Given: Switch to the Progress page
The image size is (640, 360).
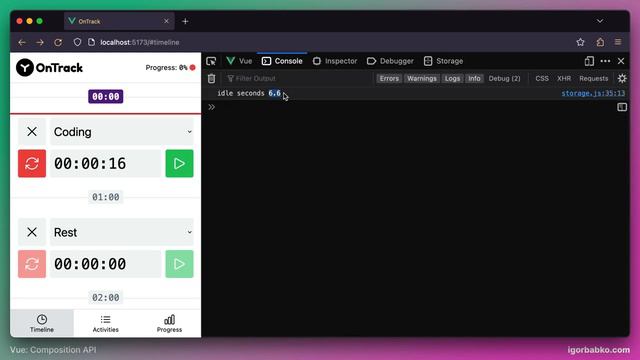Looking at the screenshot, I should (169, 323).
